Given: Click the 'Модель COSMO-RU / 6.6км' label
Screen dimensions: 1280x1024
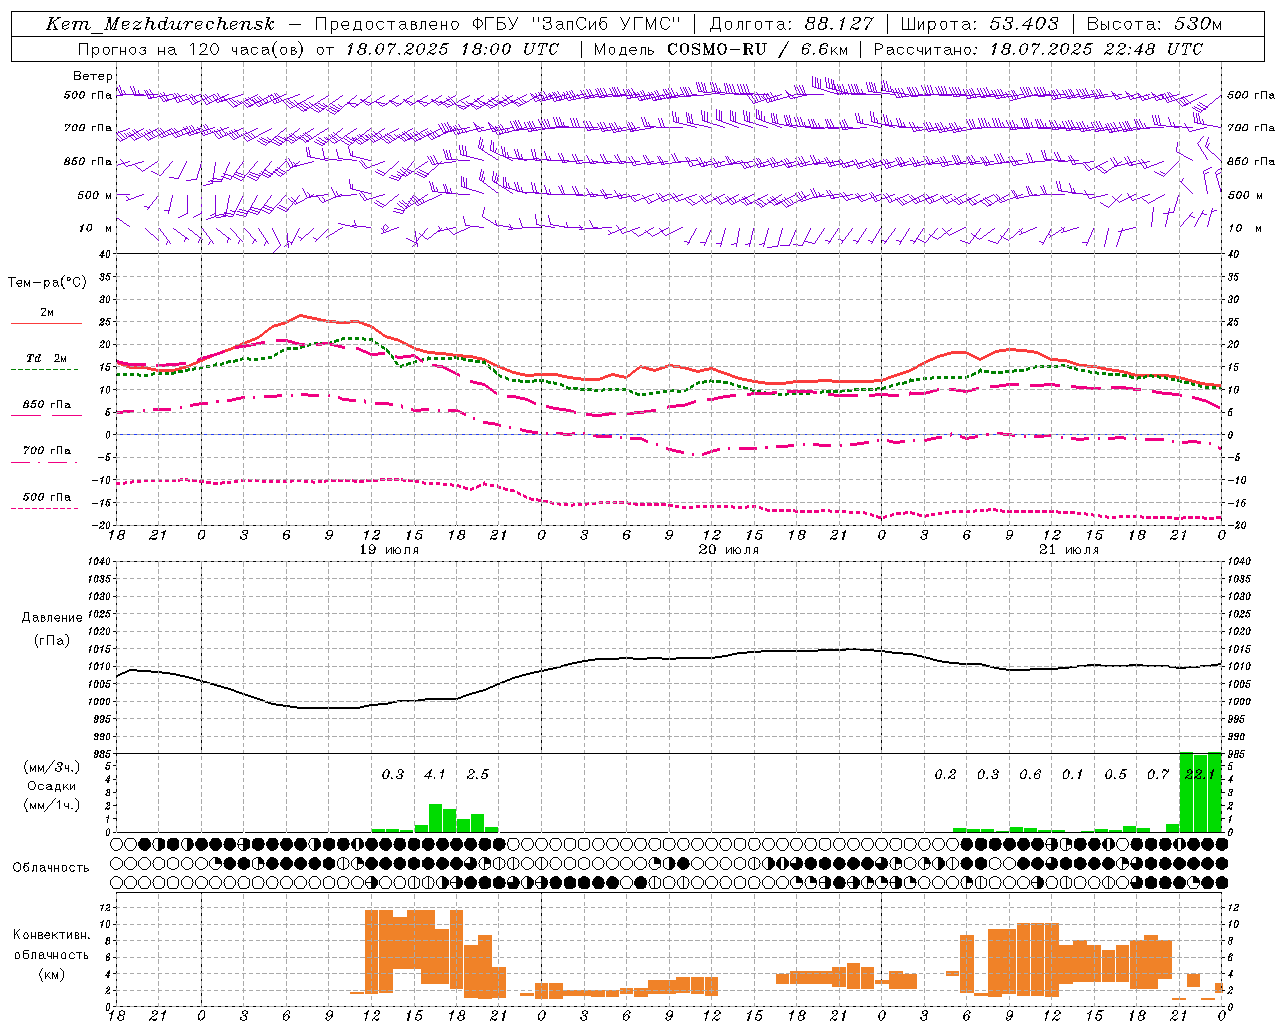Looking at the screenshot, I should [x=721, y=49].
